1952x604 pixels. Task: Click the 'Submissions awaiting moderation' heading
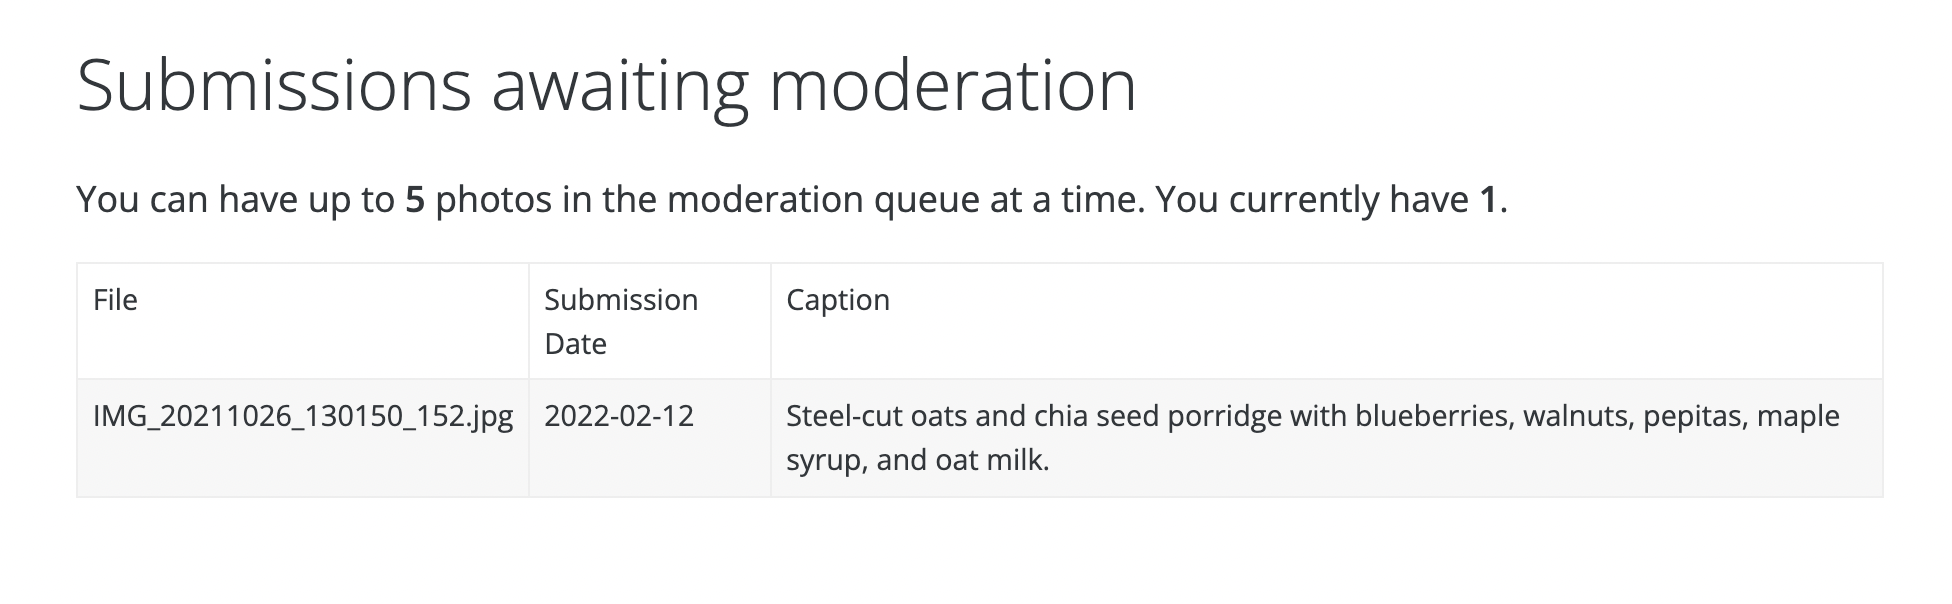(606, 86)
